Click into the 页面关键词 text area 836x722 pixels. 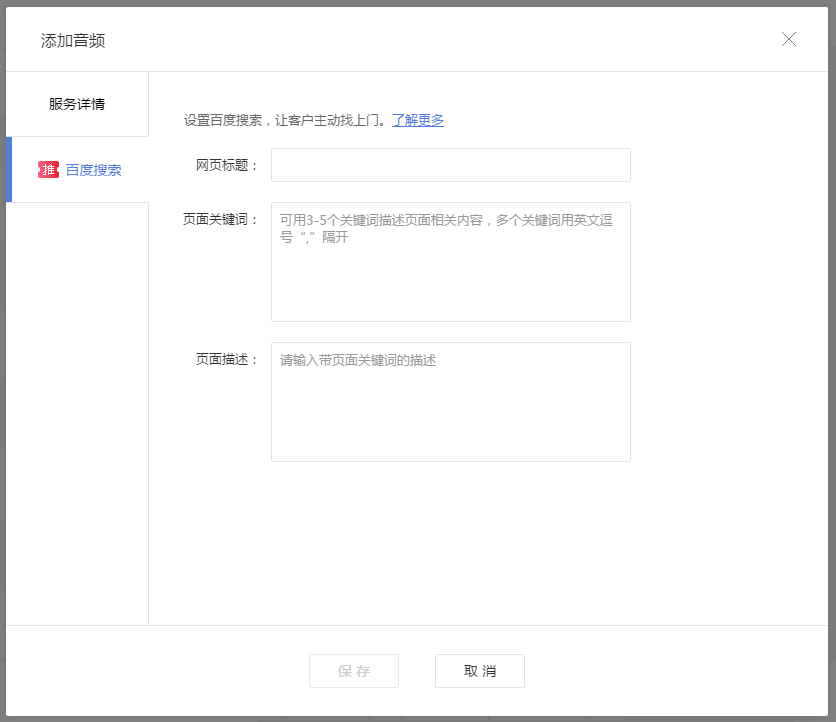[x=451, y=262]
